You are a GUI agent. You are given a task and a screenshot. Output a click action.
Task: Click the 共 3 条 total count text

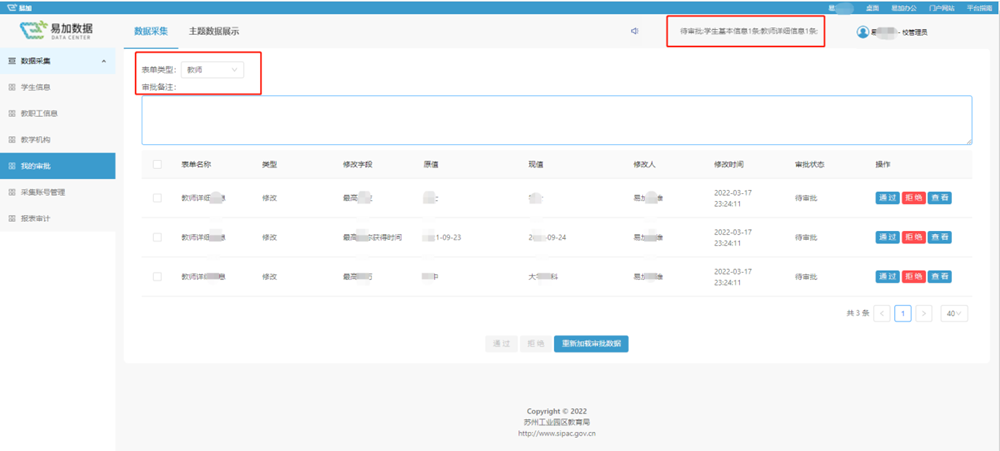[x=857, y=313]
